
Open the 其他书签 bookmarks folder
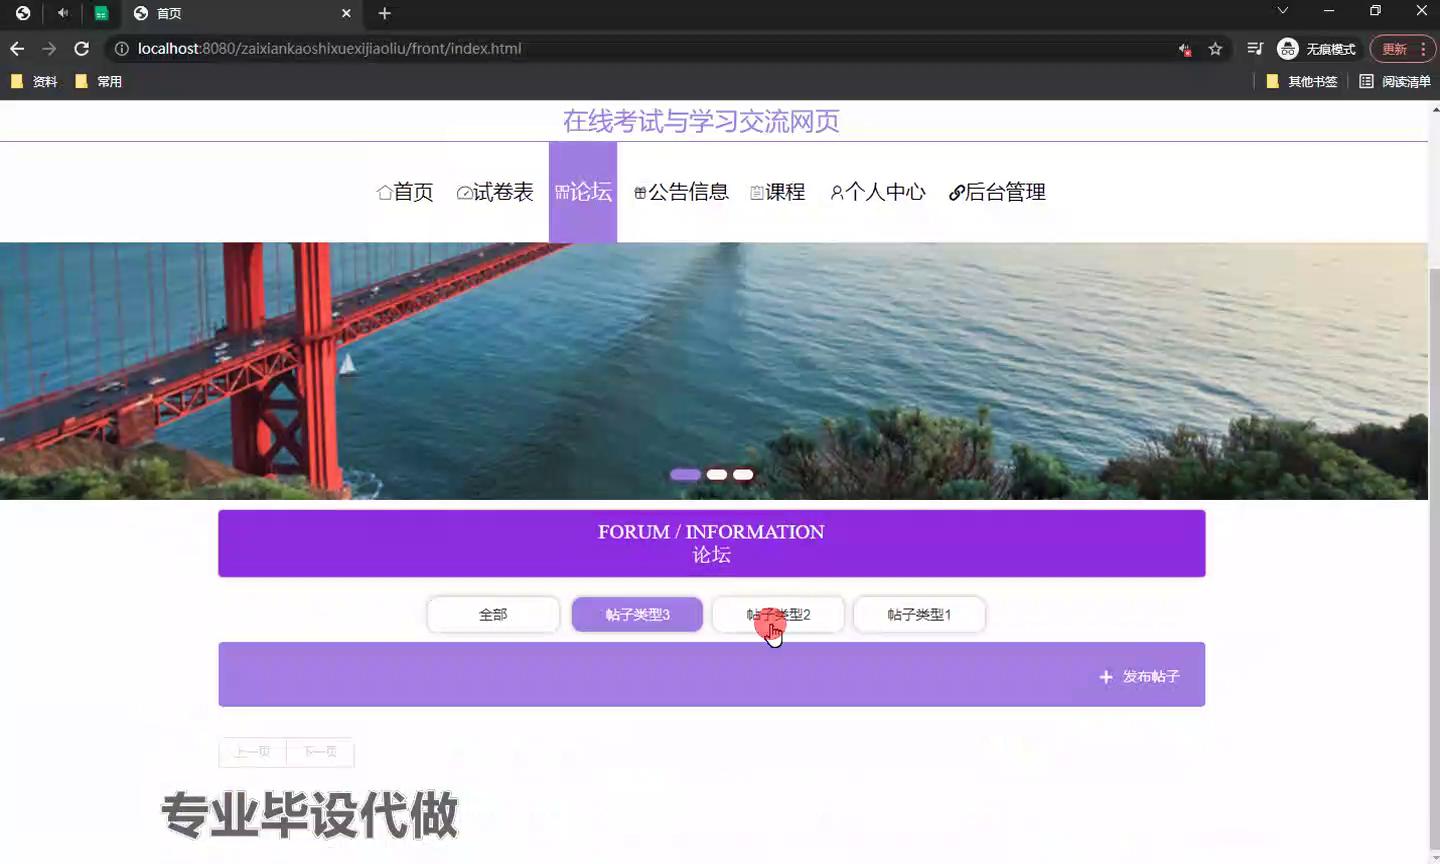pyautogui.click(x=1302, y=82)
